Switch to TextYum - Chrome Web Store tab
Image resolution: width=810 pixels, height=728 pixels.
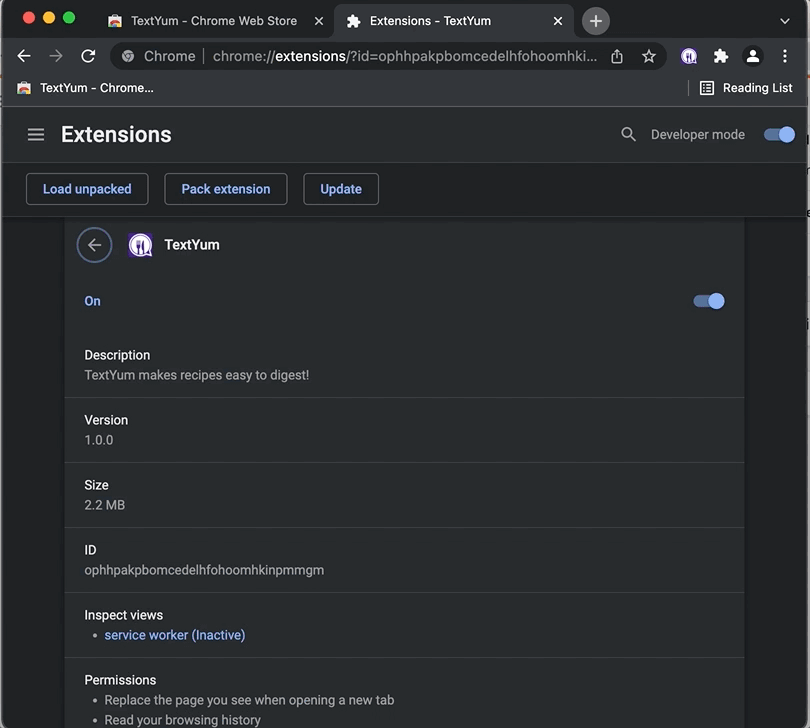(214, 21)
